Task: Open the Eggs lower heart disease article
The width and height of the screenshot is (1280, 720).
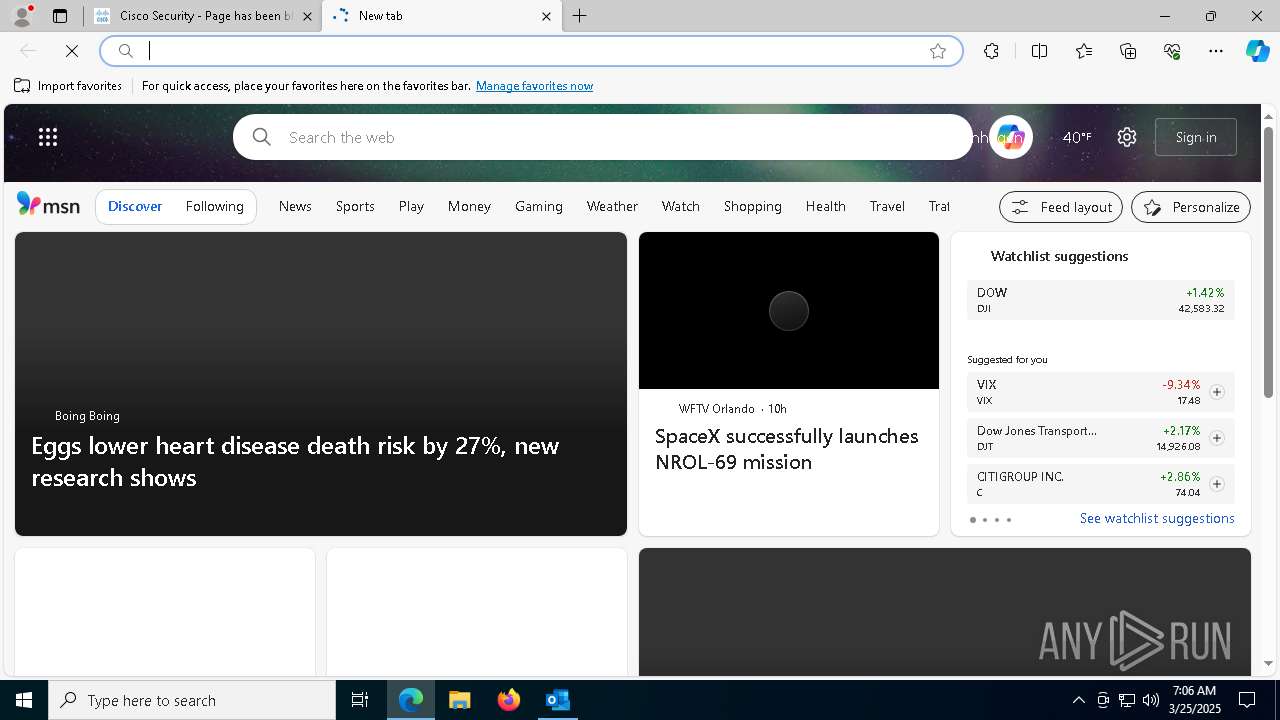Action: point(295,461)
